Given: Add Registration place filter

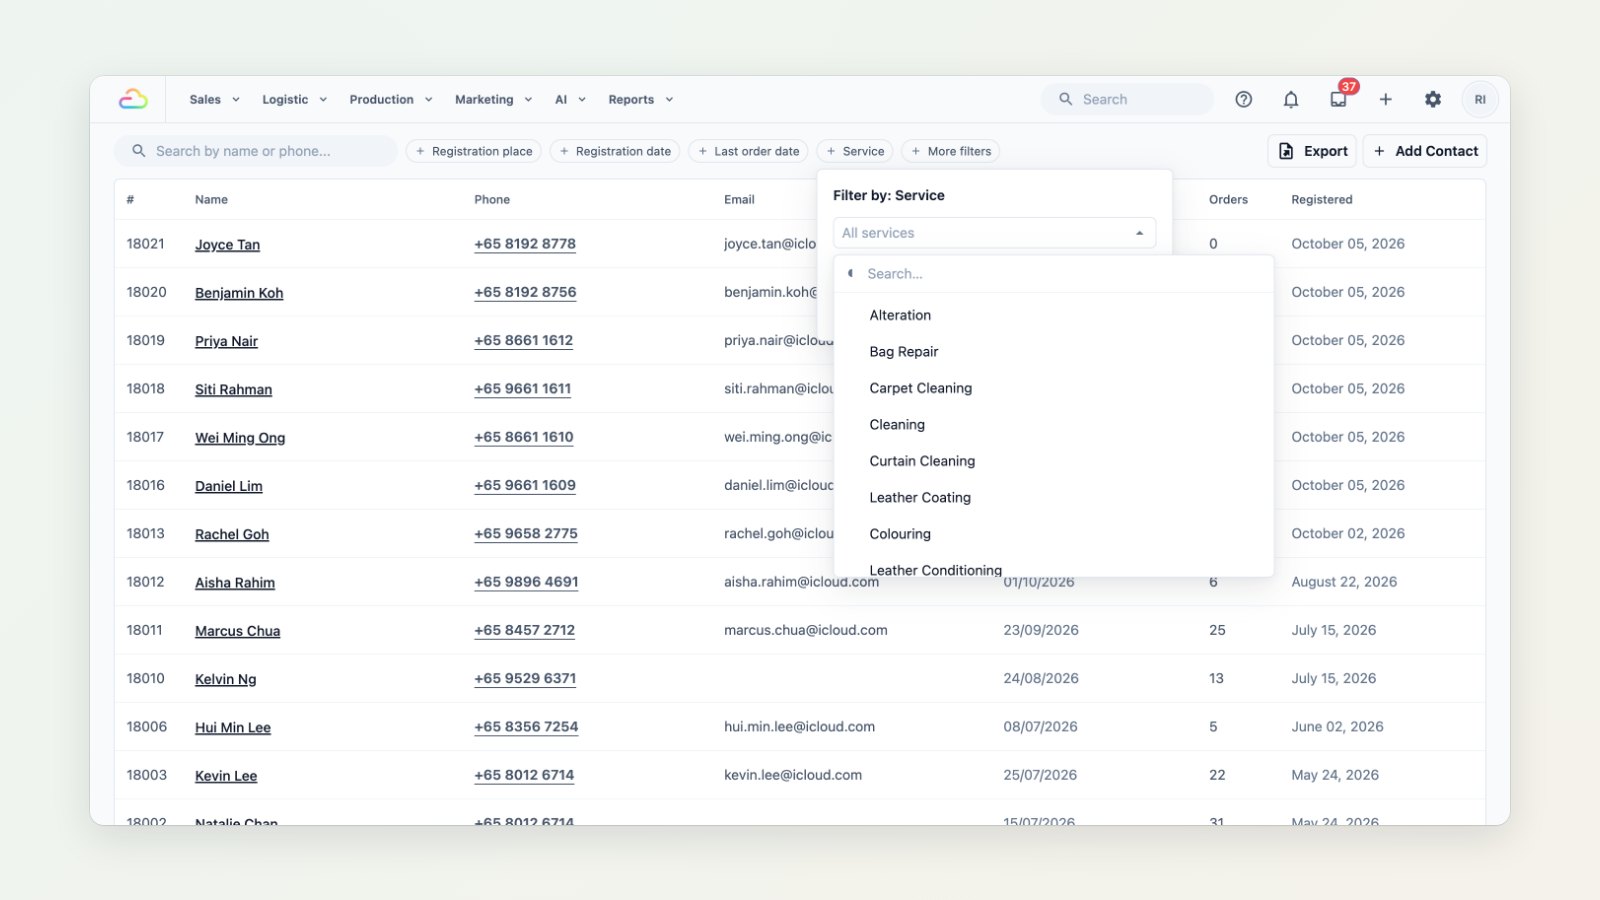Looking at the screenshot, I should coord(474,151).
